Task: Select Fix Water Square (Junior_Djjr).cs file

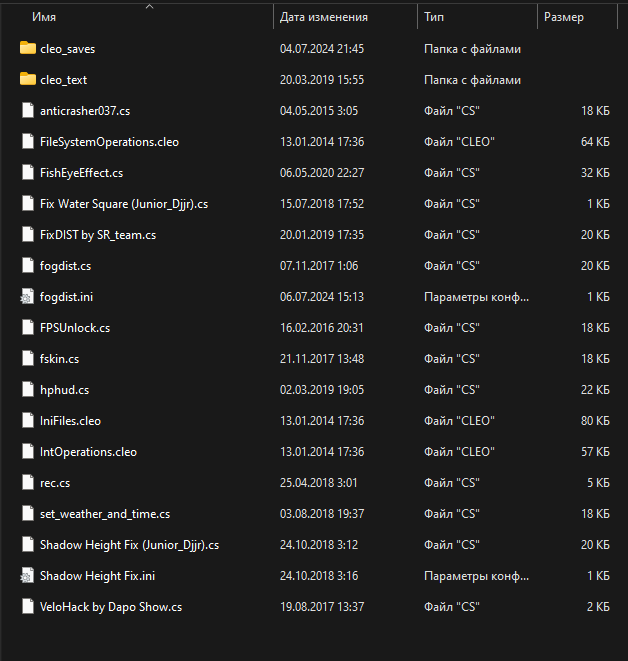Action: pyautogui.click(x=124, y=204)
